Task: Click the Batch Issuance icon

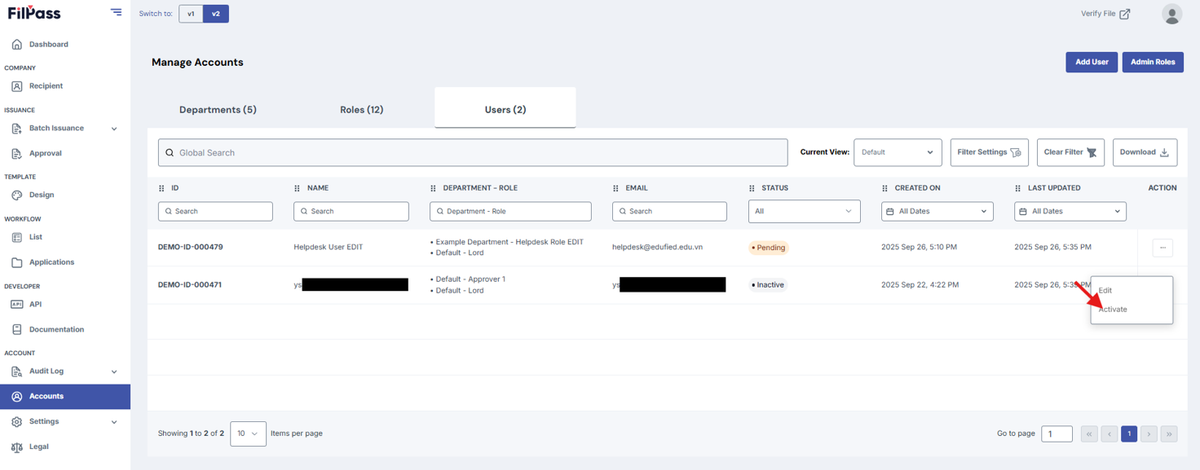Action: 17,128
